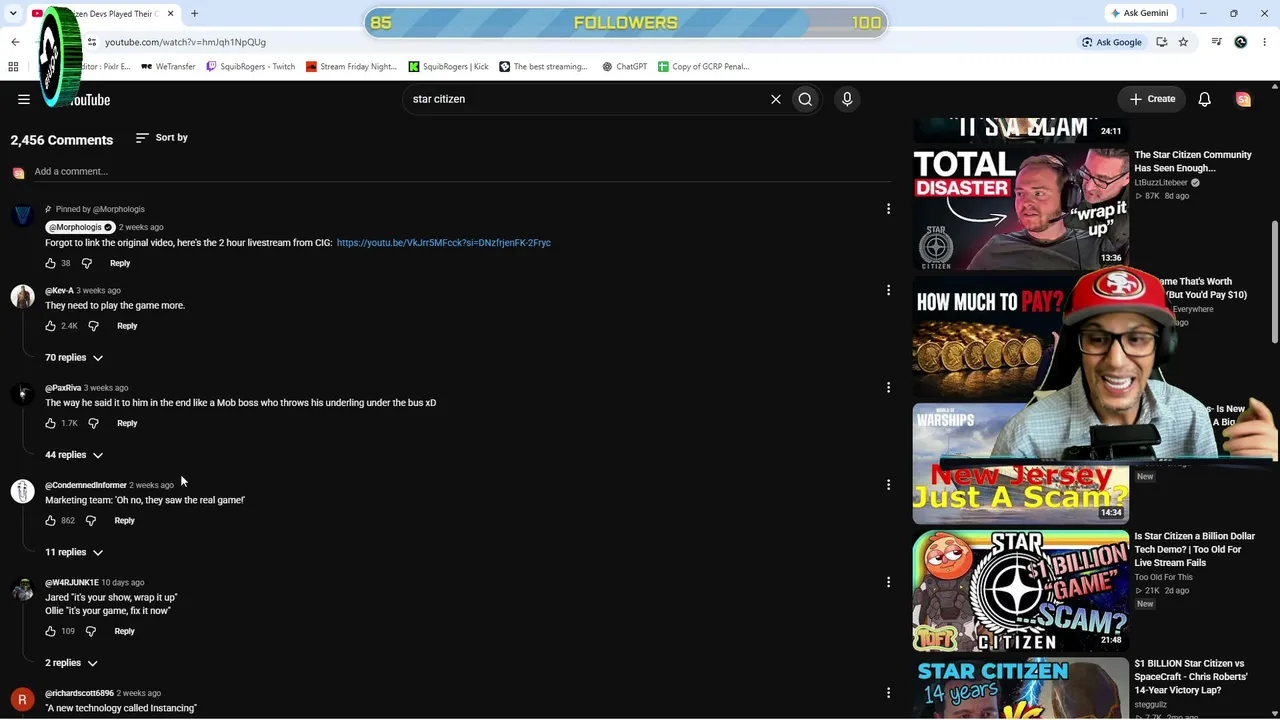Open @Kev-A channel link
Viewport: 1280px width, 720px height.
point(59,291)
